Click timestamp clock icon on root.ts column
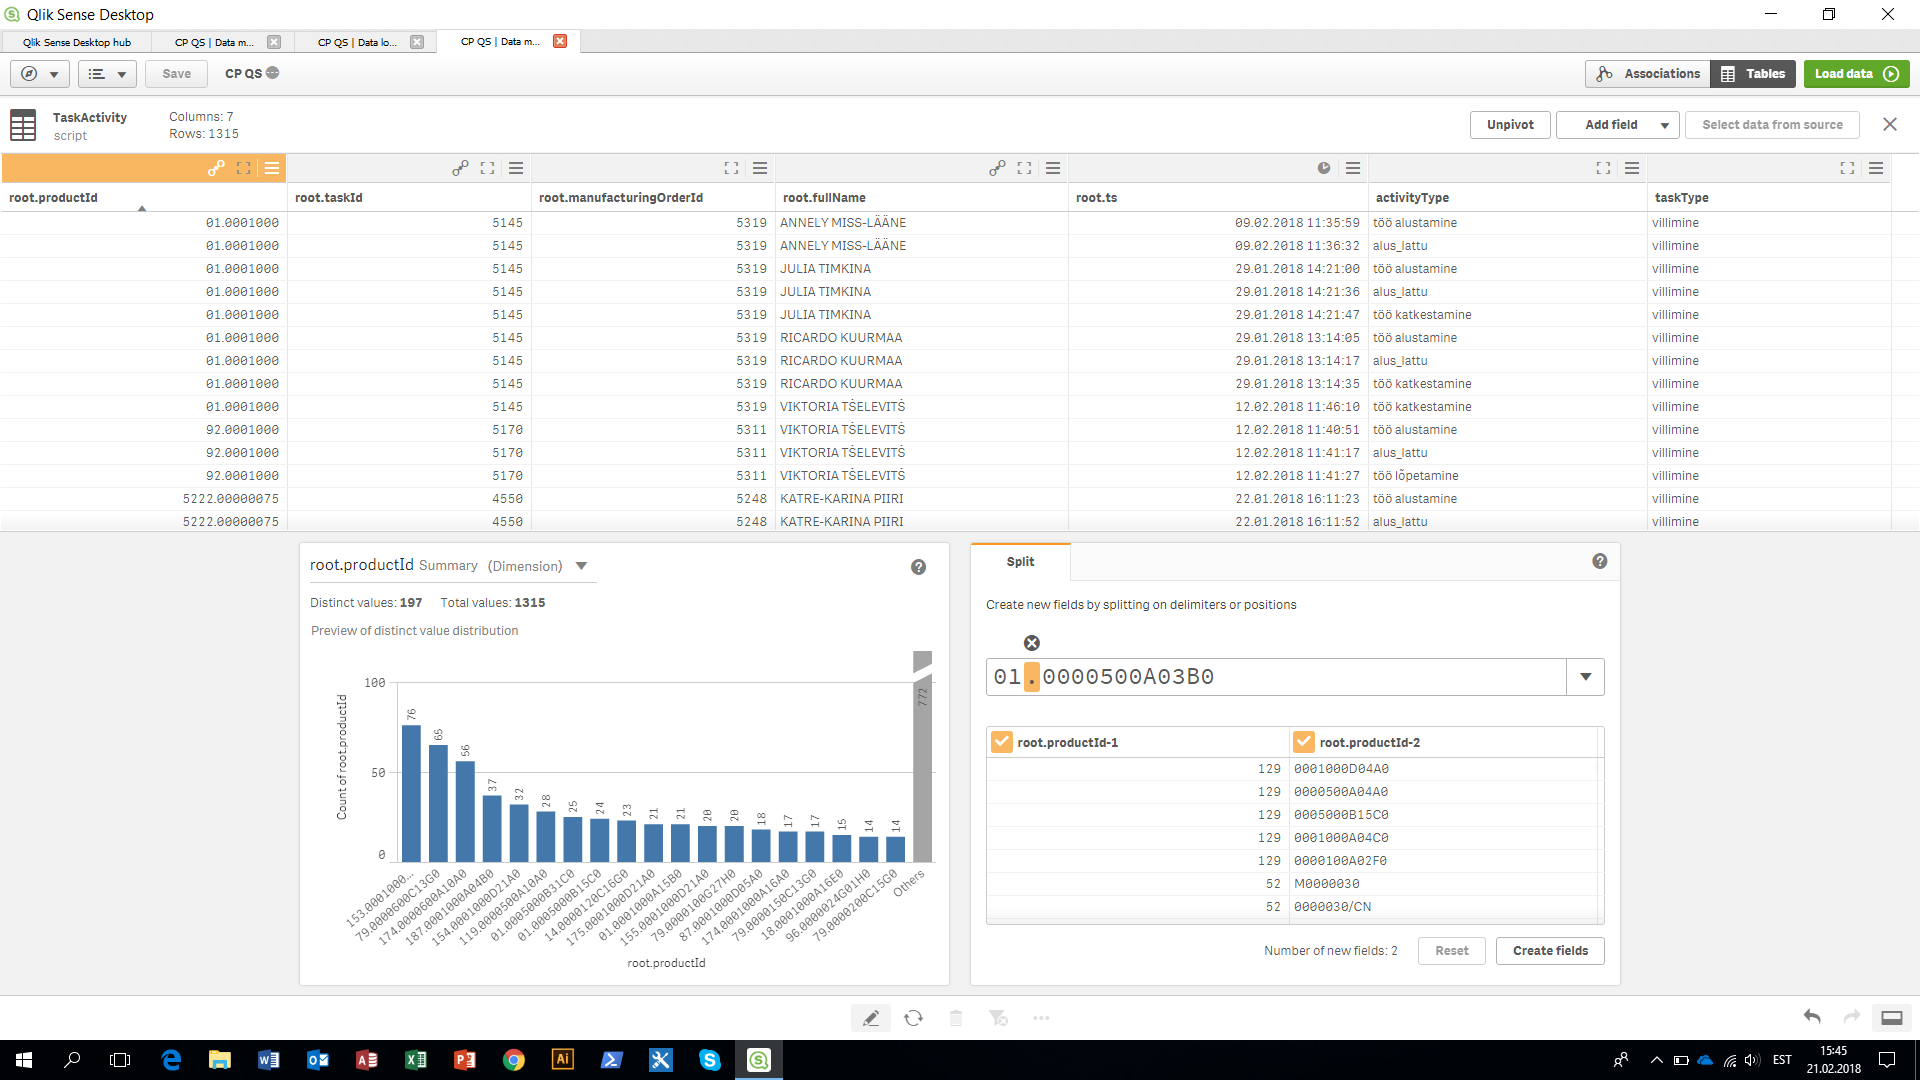The width and height of the screenshot is (1920, 1080). (x=1324, y=168)
